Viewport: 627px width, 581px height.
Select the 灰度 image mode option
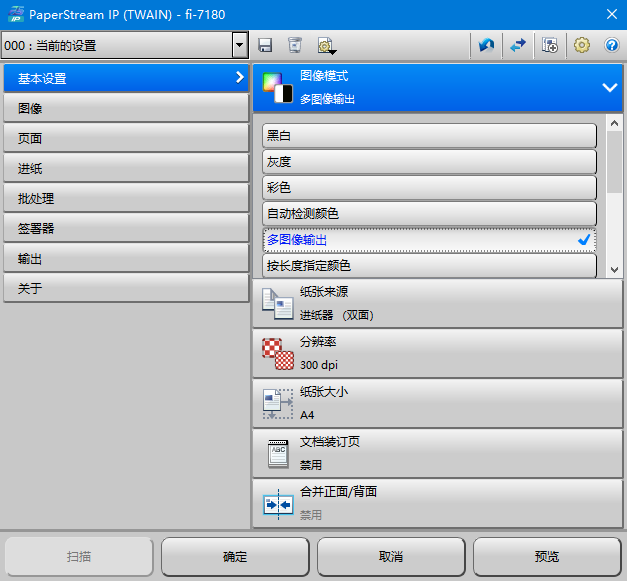click(429, 162)
